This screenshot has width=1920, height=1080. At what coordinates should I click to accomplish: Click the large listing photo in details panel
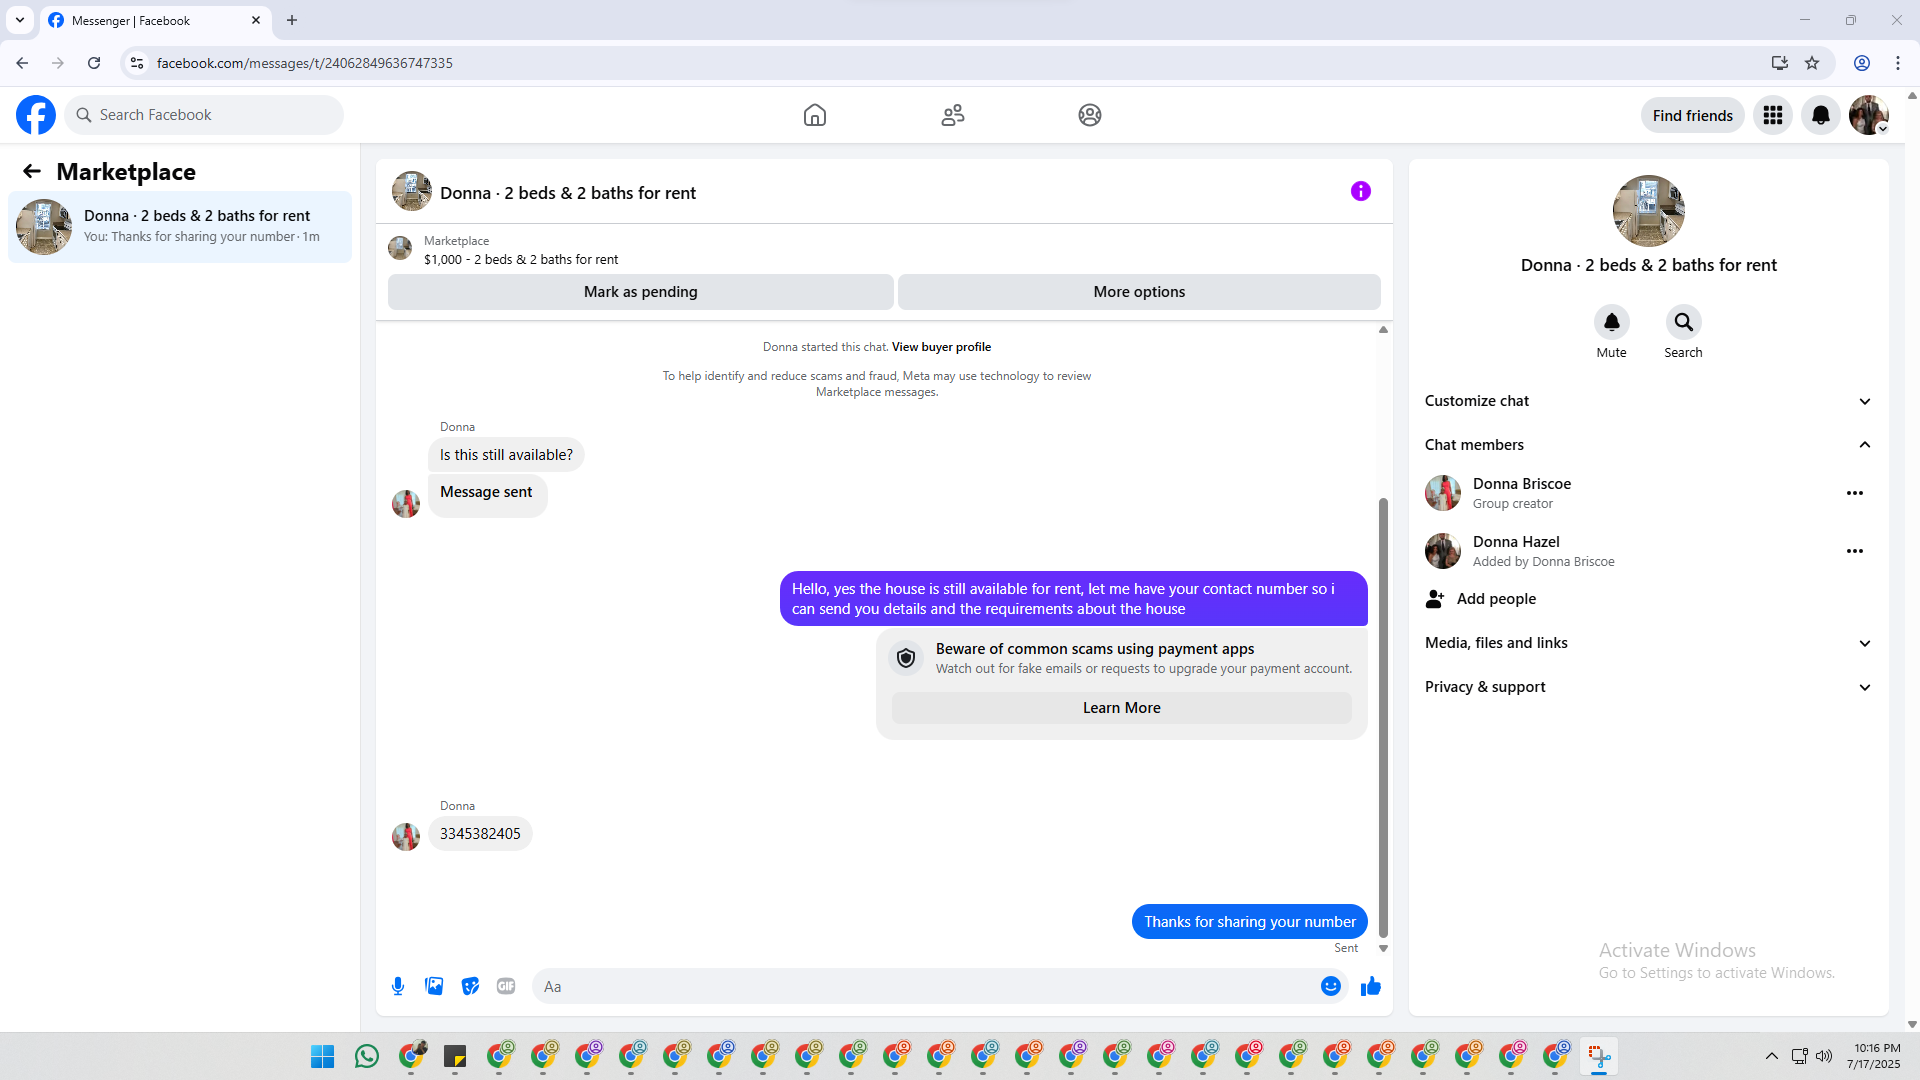[1649, 211]
